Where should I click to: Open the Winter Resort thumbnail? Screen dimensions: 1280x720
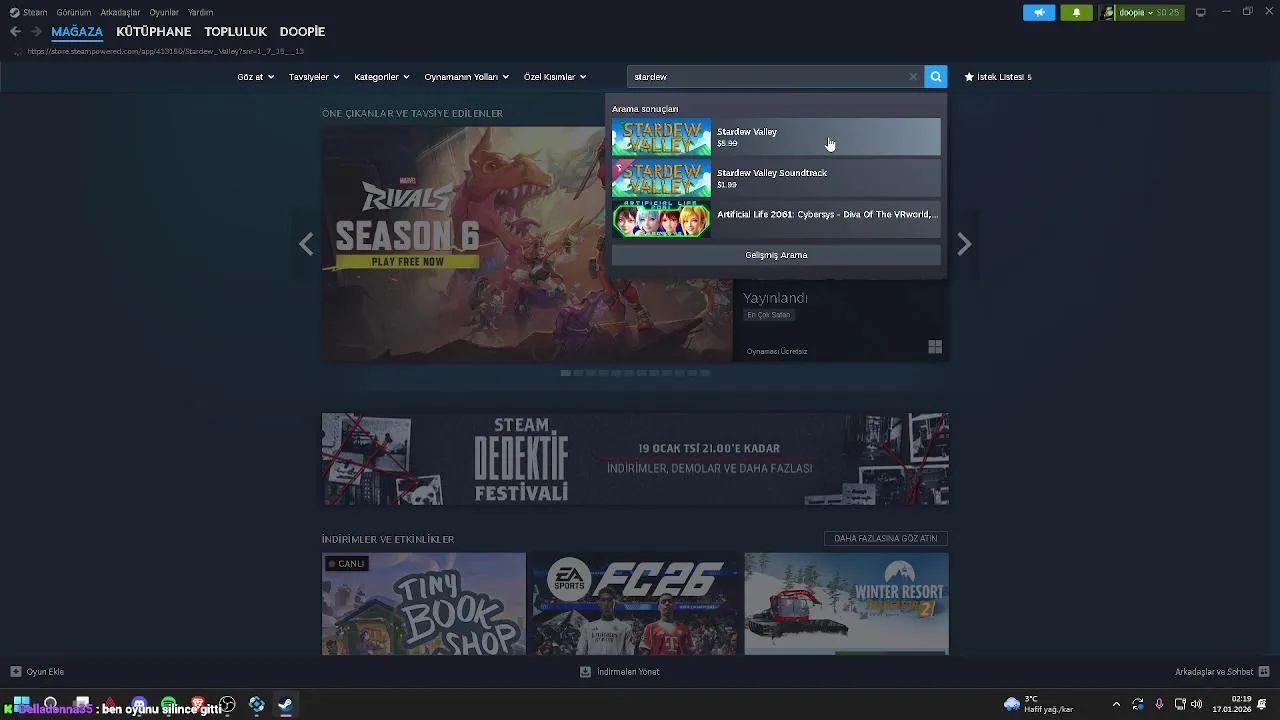tap(846, 604)
